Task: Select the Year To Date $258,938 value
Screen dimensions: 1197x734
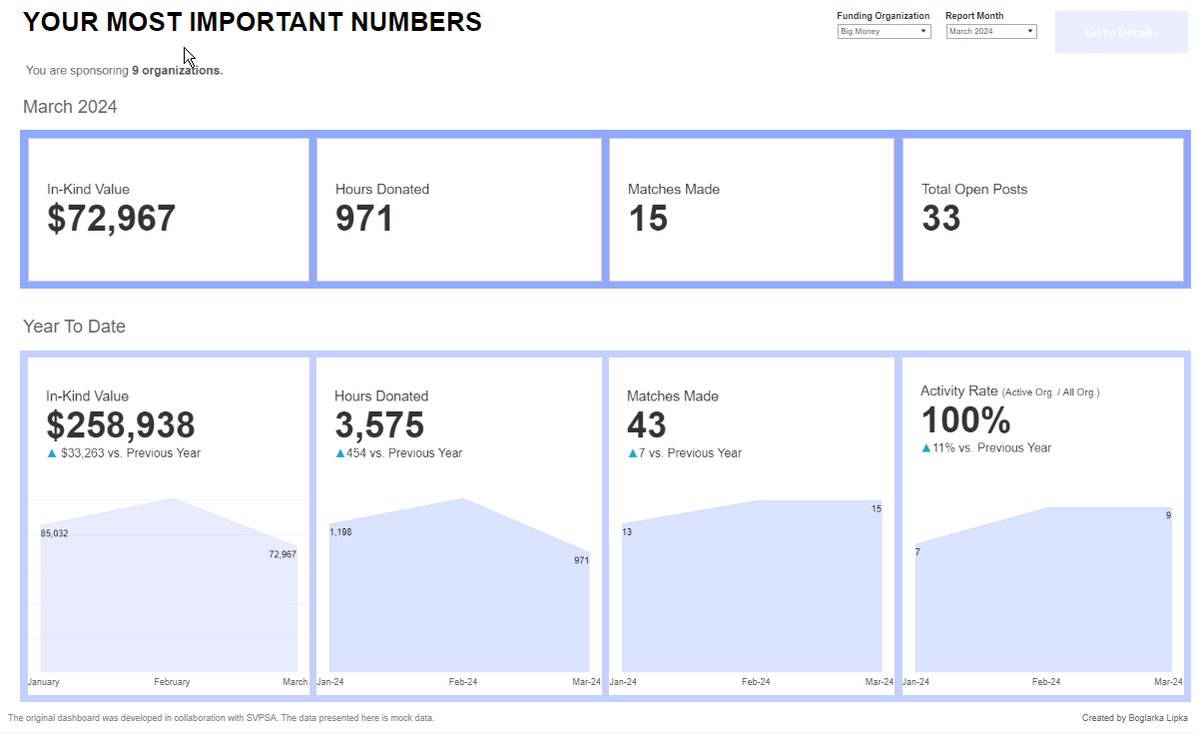Action: [121, 425]
